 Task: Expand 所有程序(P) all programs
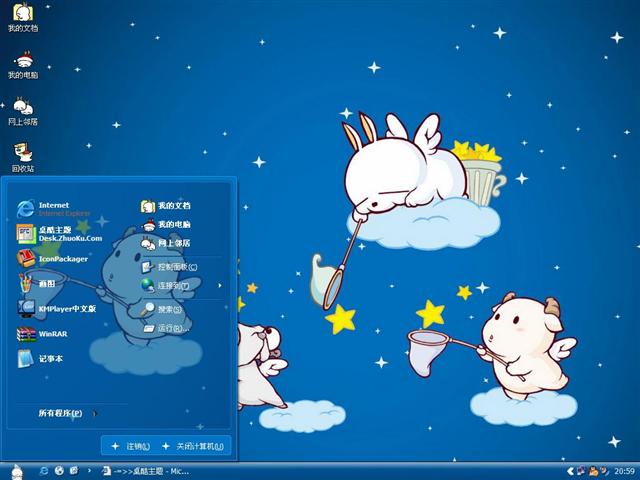point(60,413)
